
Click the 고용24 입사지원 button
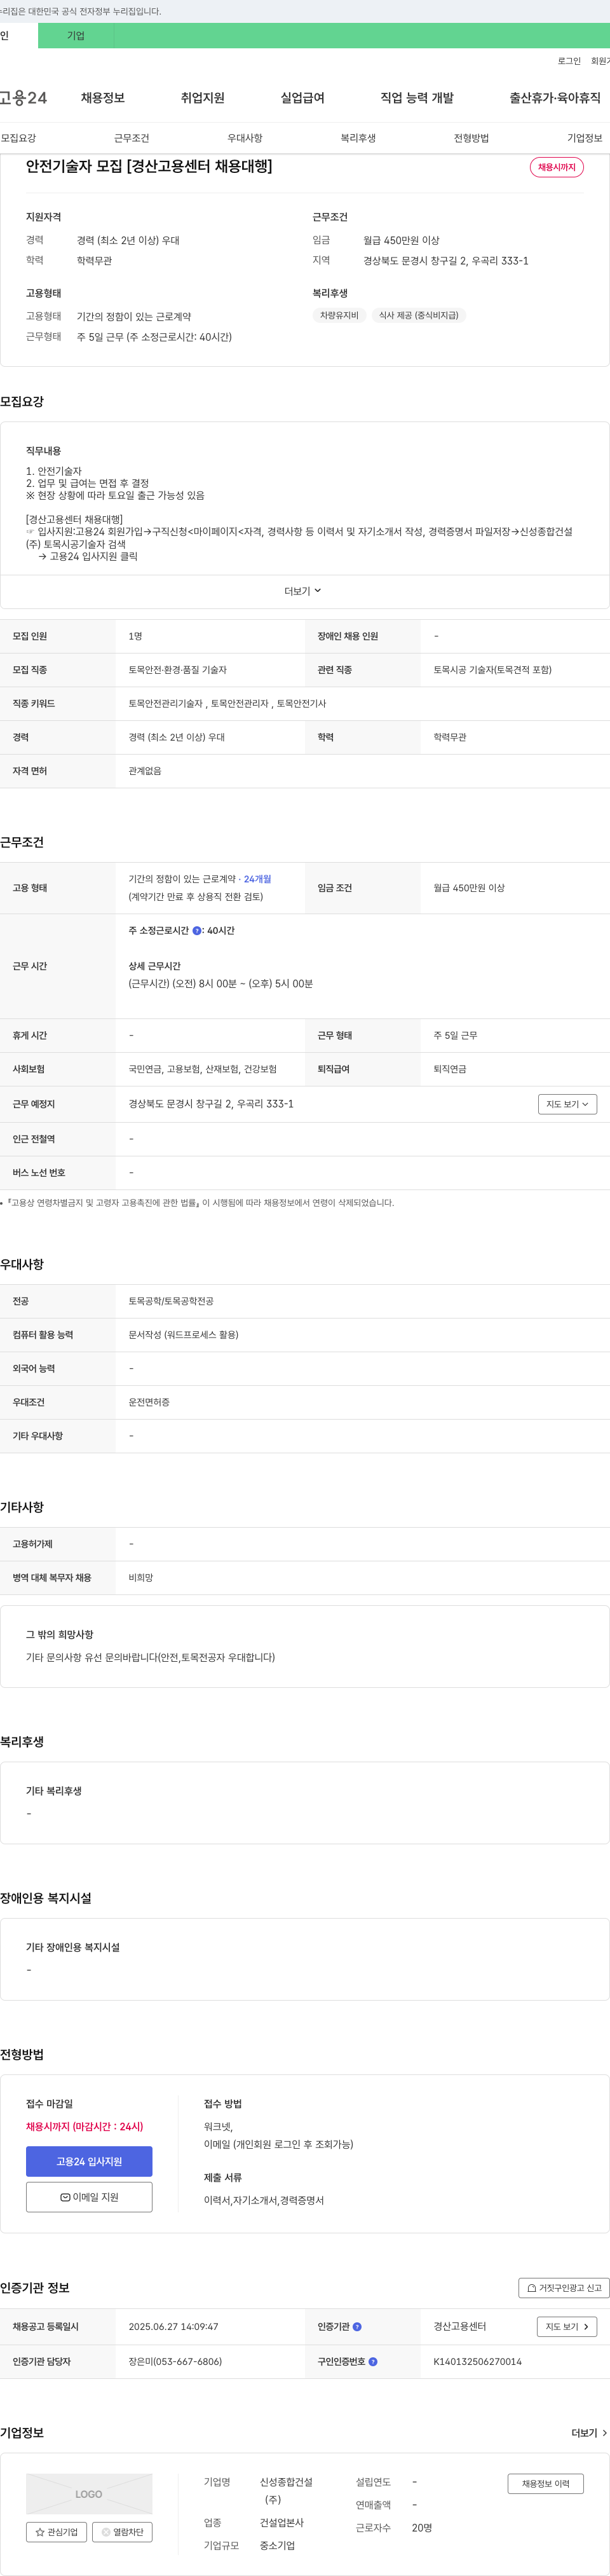point(89,2161)
